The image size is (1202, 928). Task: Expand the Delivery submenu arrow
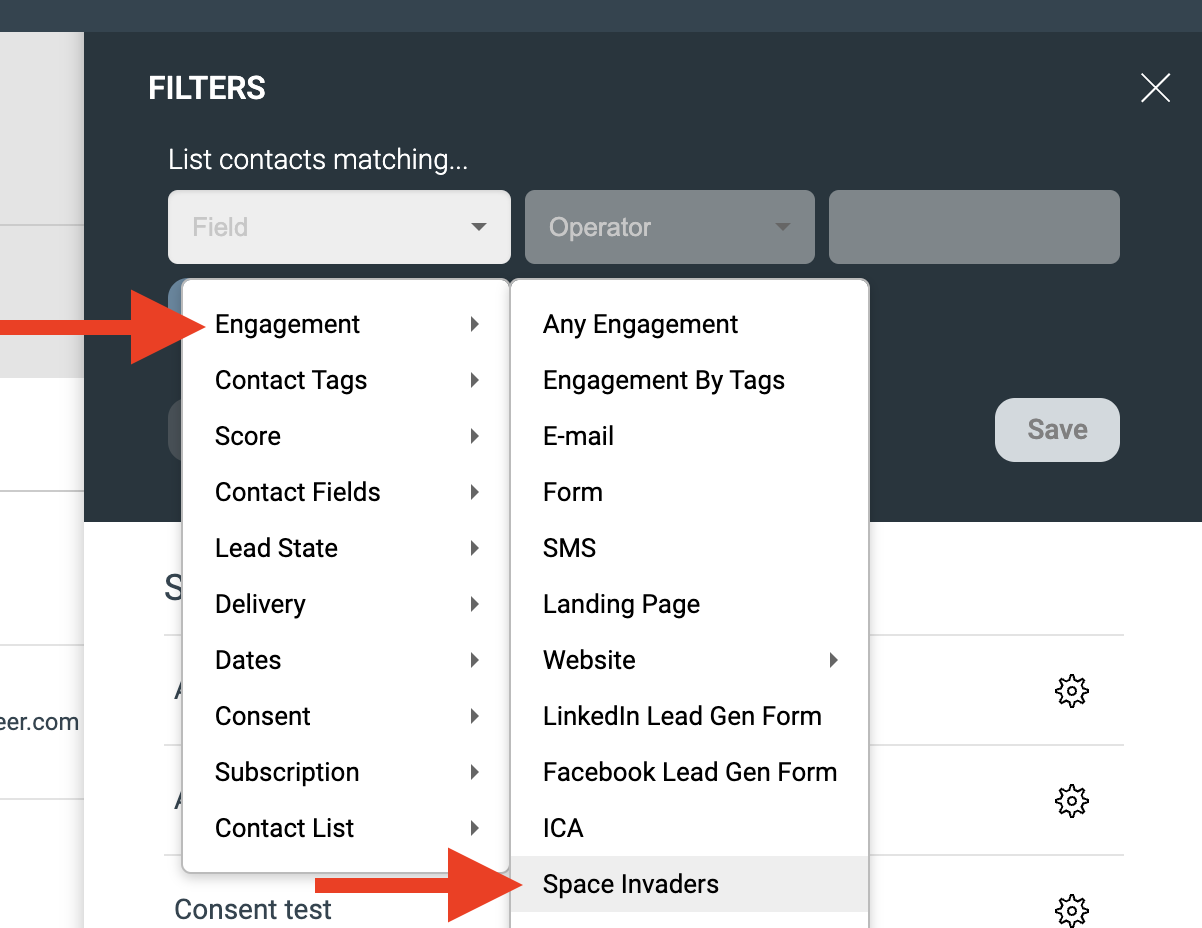[x=475, y=604]
